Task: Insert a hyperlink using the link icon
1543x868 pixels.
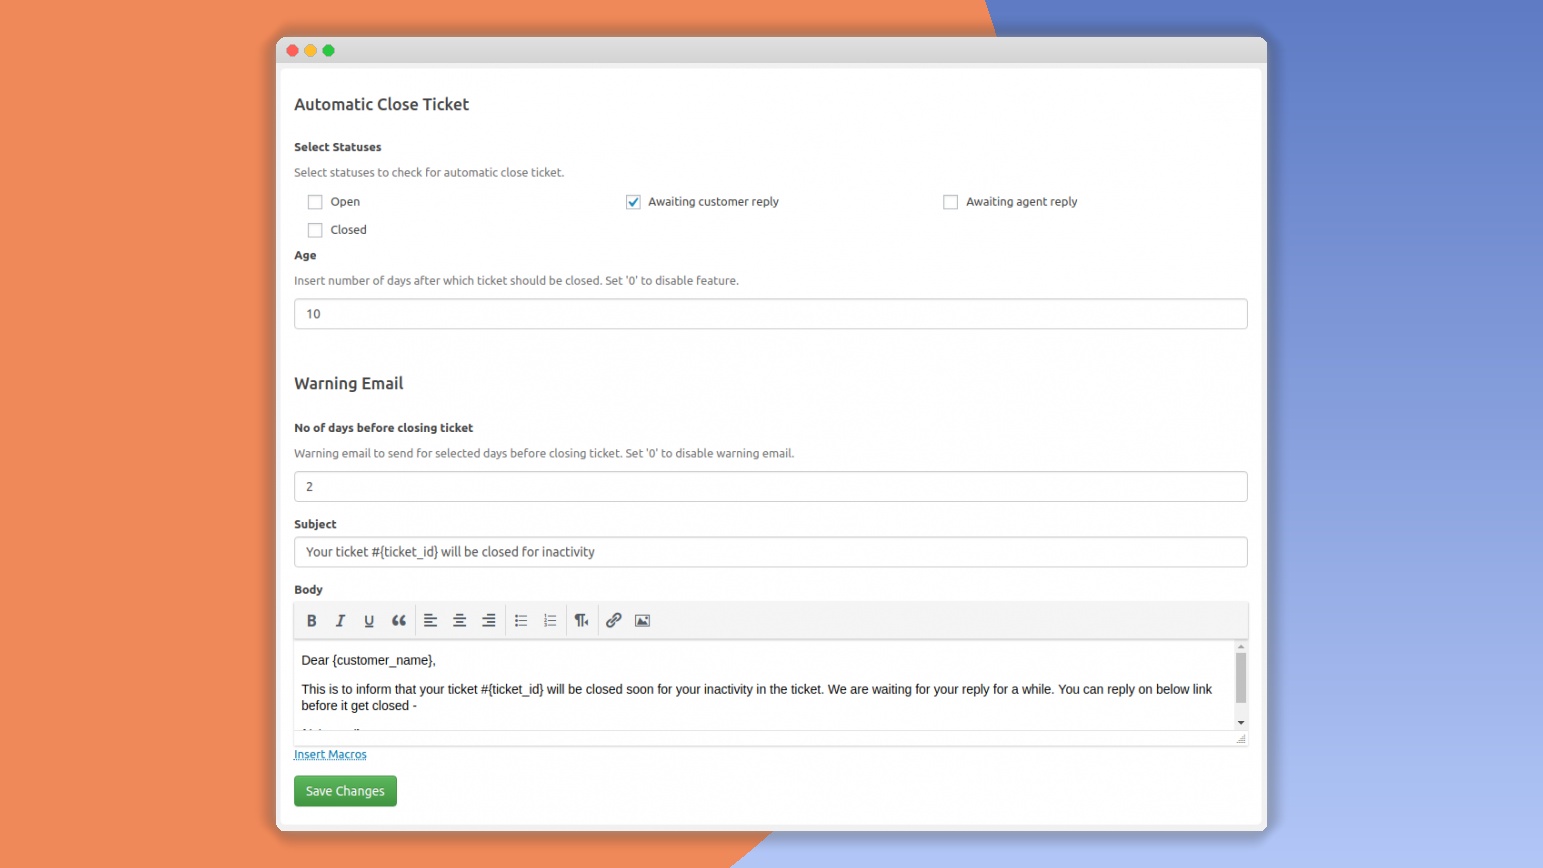Action: pos(613,621)
